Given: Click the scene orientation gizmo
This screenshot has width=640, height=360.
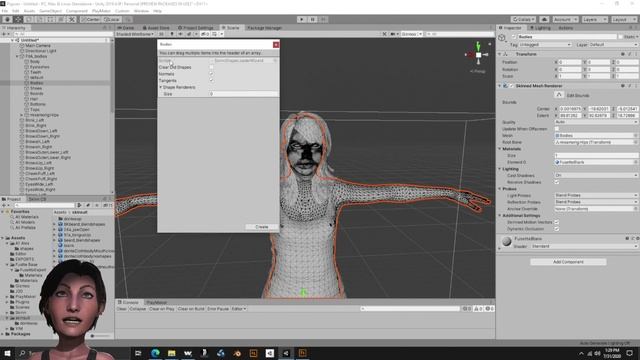Looking at the screenshot, I should 478,55.
